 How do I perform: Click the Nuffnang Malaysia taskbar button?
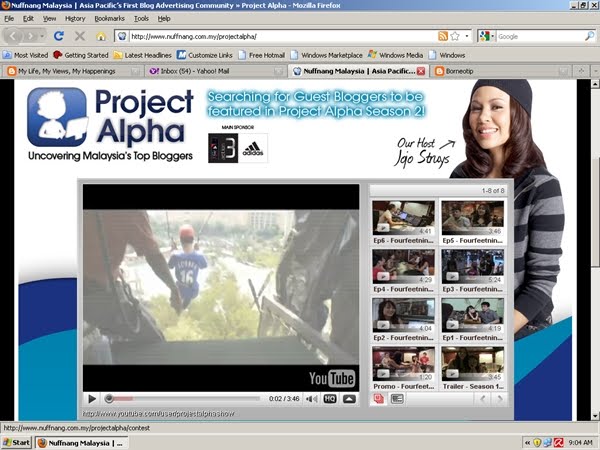tap(81, 443)
